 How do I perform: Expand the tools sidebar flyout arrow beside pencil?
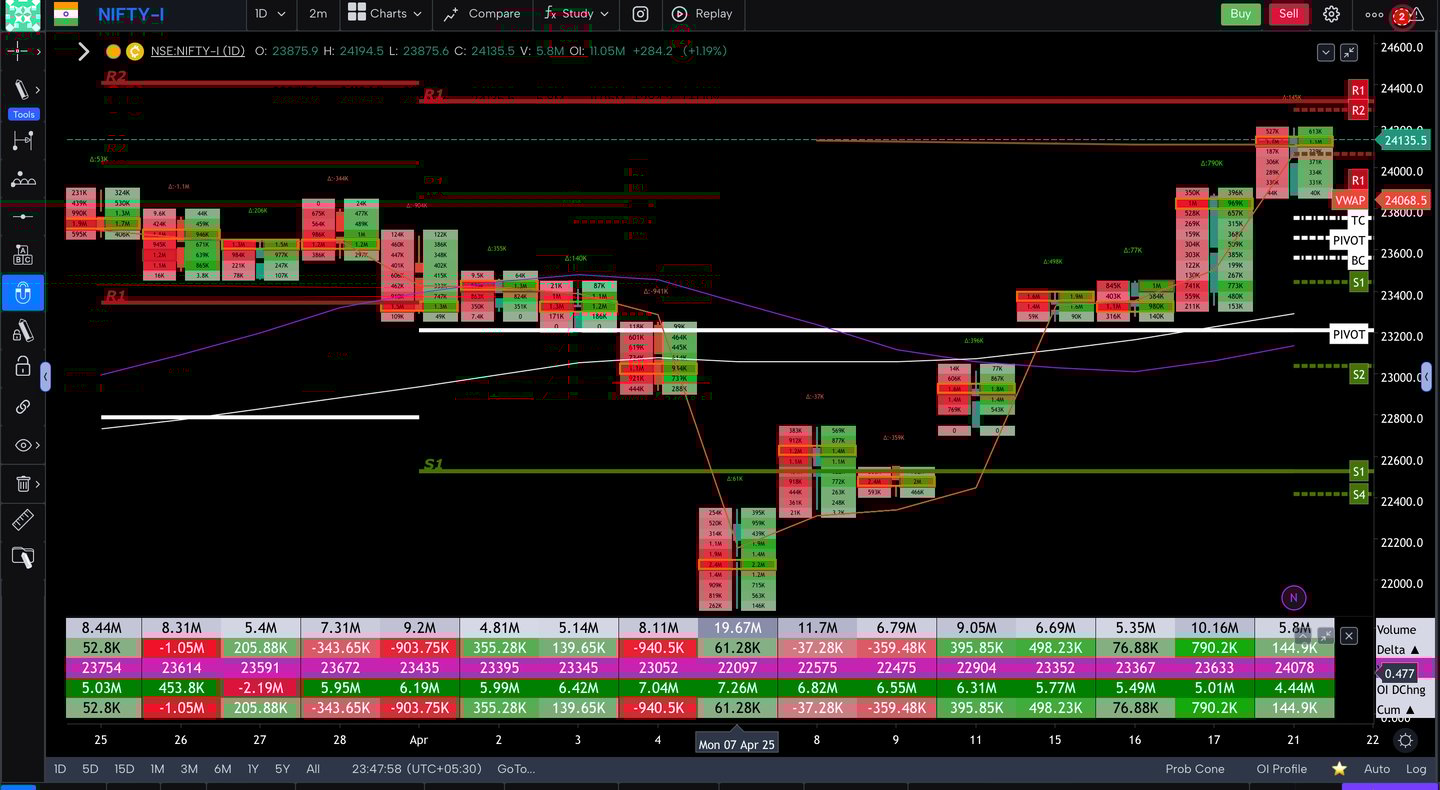(38, 90)
